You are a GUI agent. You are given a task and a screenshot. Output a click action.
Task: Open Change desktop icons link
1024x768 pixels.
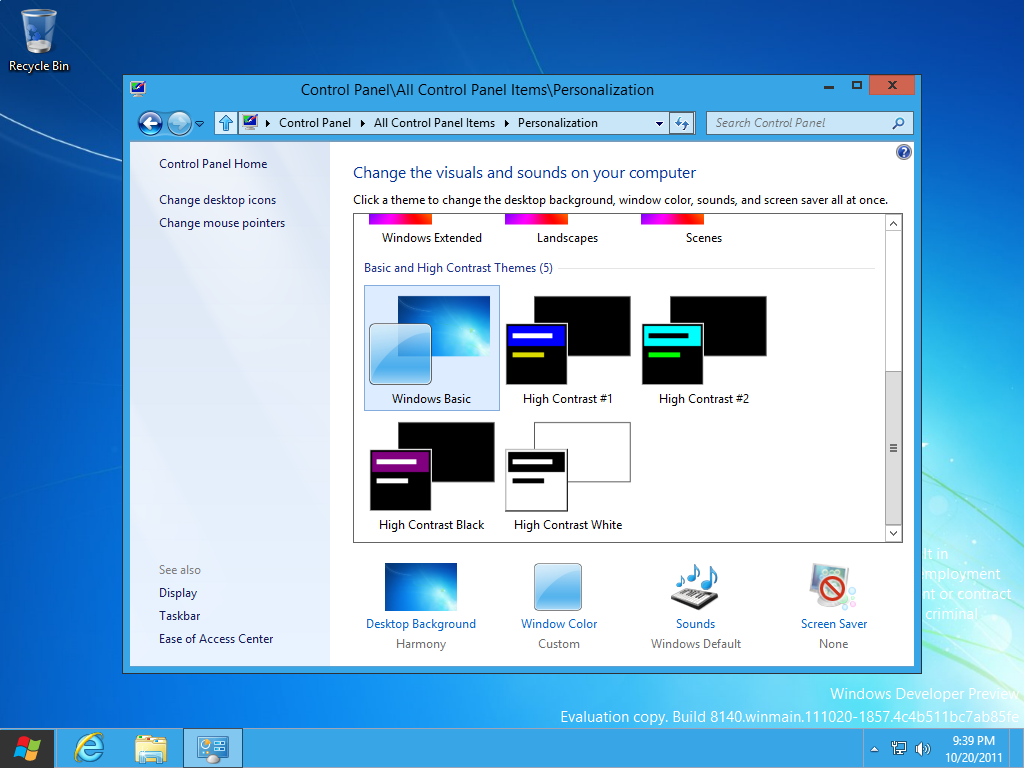pyautogui.click(x=217, y=200)
